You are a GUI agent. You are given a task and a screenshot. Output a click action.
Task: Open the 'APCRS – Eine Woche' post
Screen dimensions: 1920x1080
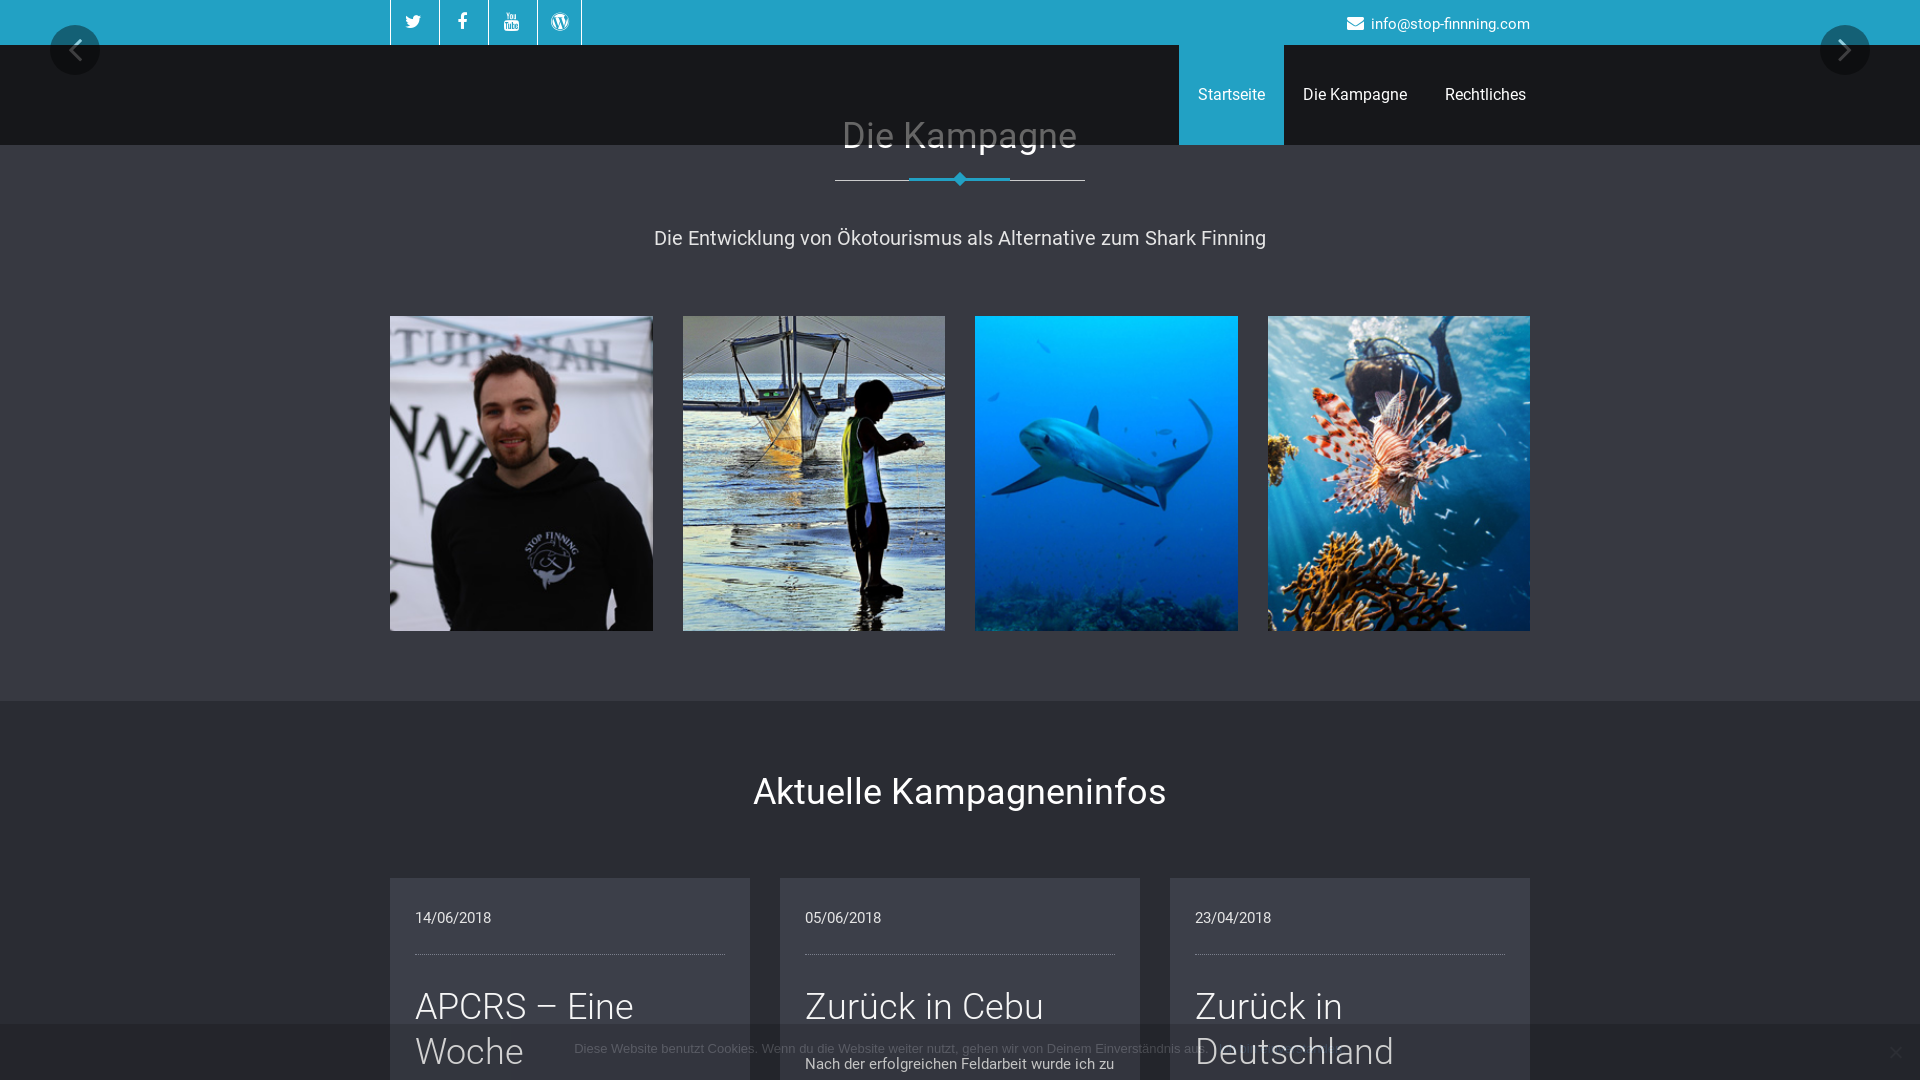point(524,1029)
